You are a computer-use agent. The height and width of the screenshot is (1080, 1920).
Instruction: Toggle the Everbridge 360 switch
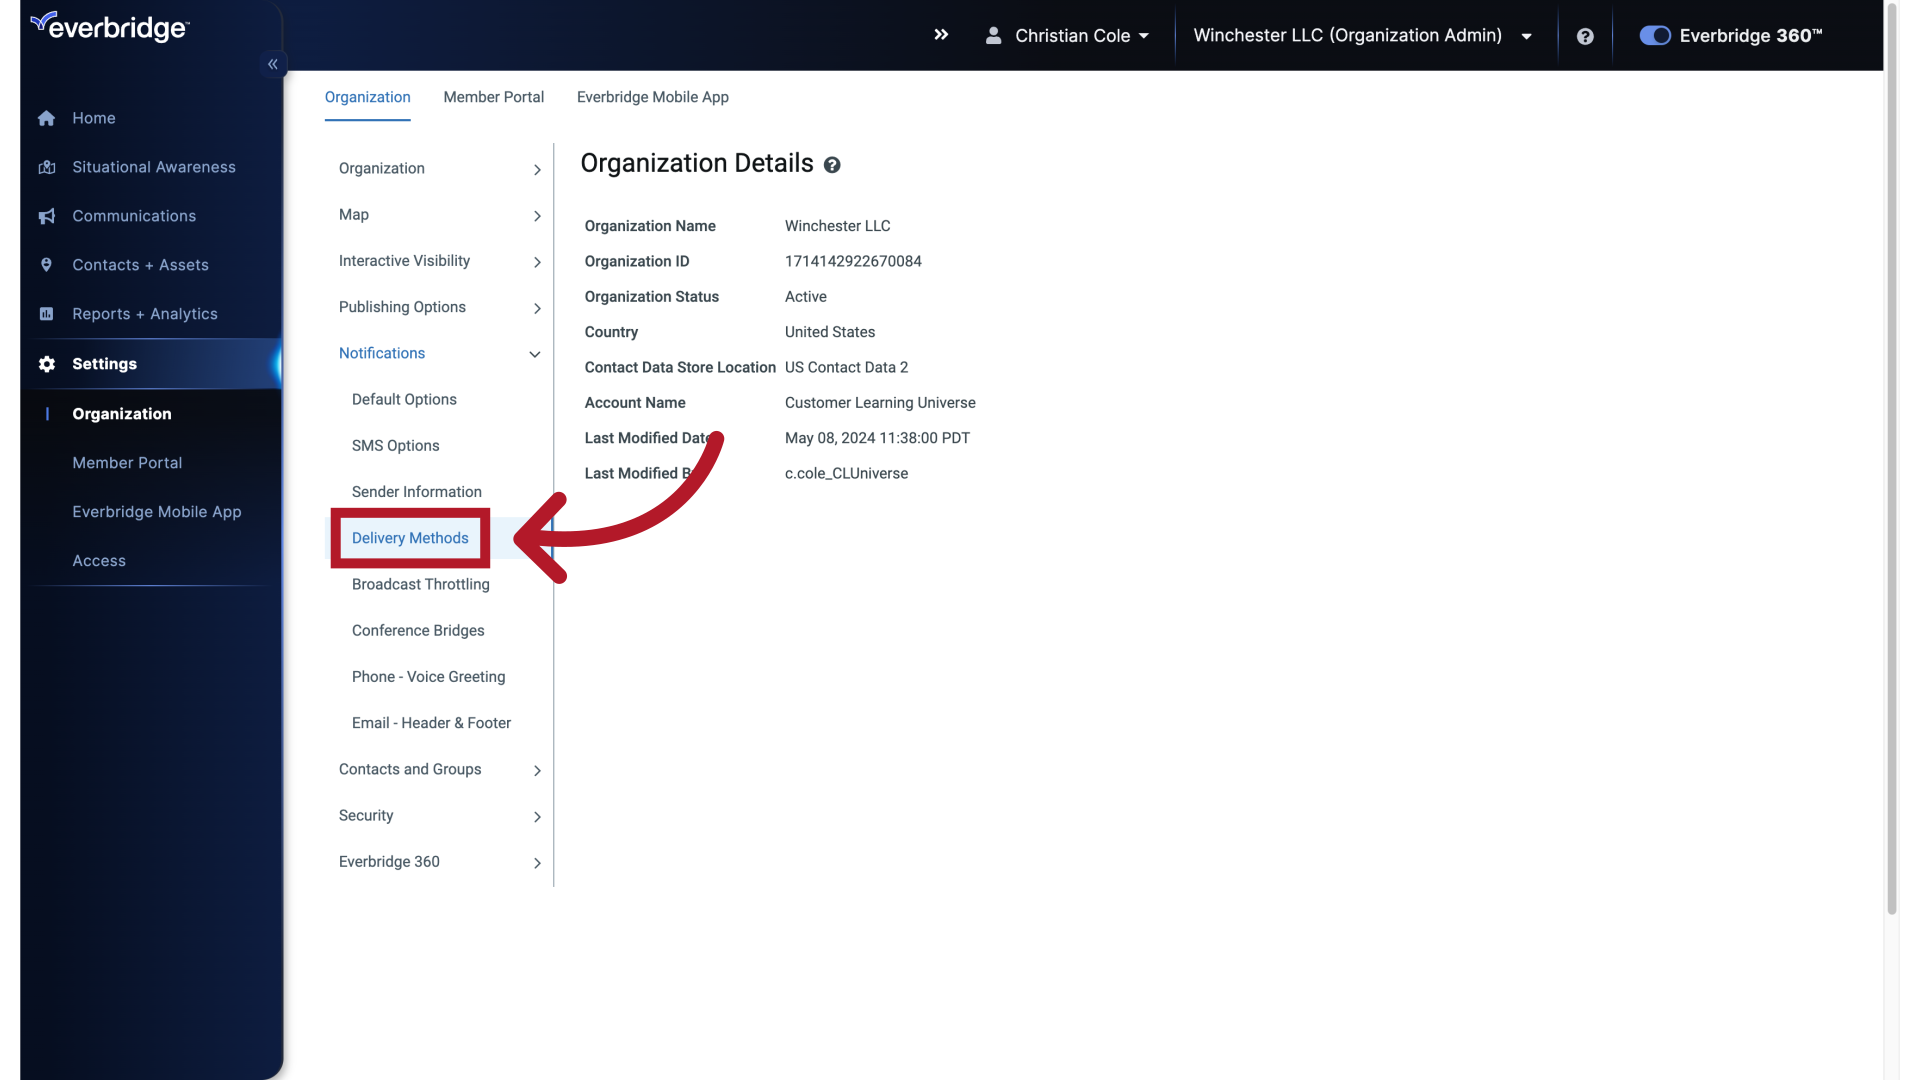(1655, 35)
